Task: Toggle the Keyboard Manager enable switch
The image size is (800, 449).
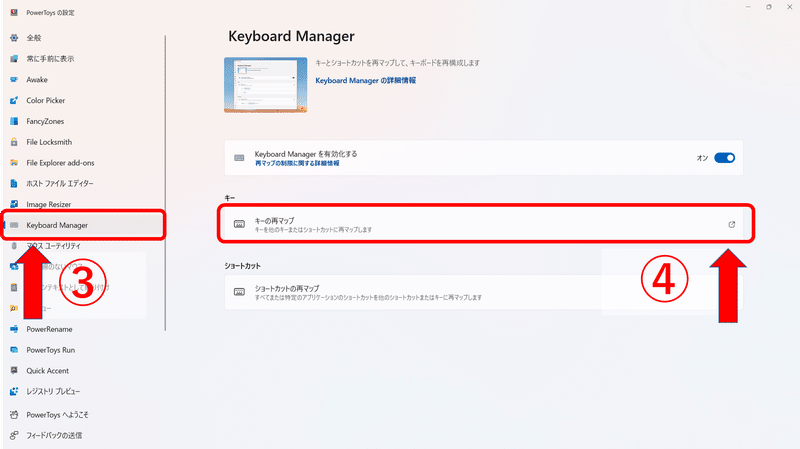Action: click(724, 158)
